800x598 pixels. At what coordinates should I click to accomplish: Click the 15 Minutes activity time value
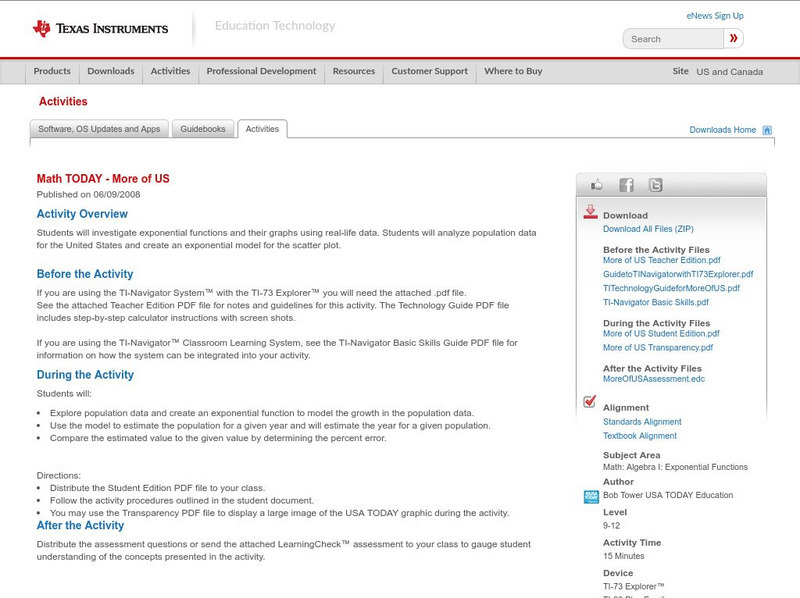tap(623, 556)
